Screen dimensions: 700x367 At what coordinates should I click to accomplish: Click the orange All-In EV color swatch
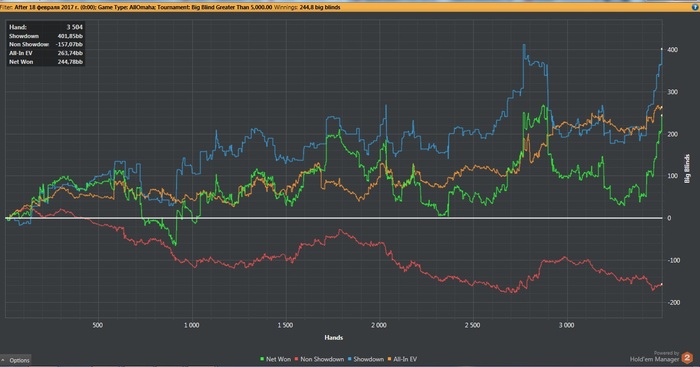coord(390,359)
